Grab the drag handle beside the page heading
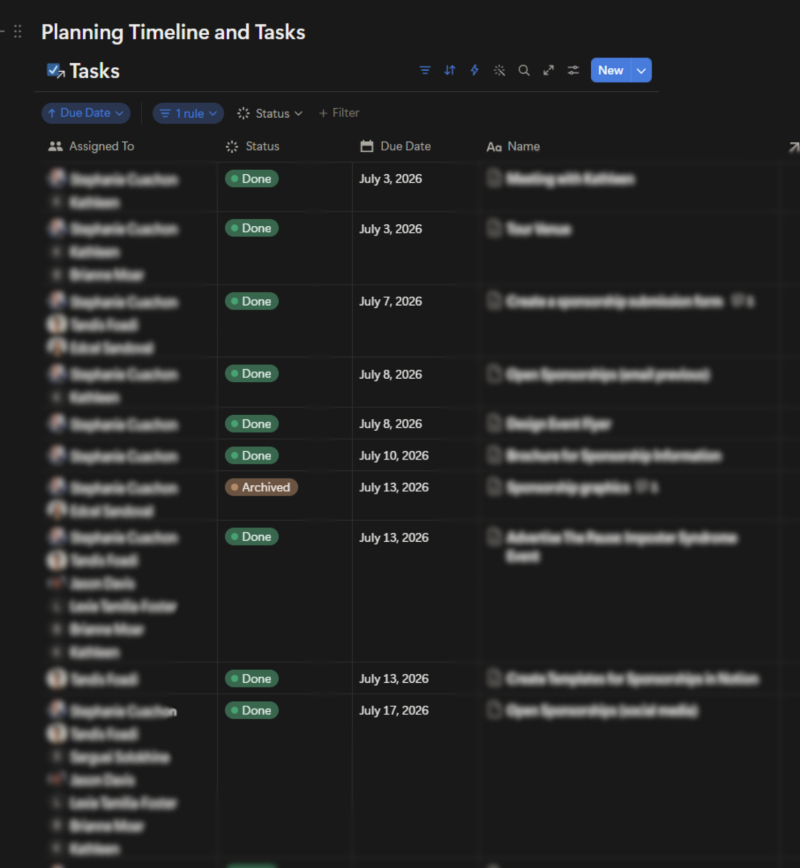This screenshot has height=868, width=800. tap(18, 32)
